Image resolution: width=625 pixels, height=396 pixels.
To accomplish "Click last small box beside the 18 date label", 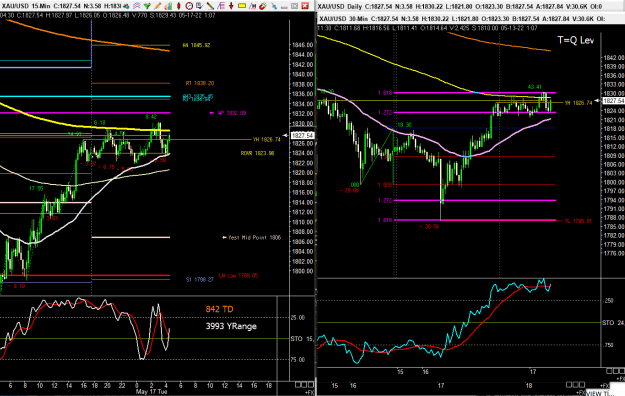I will click(582, 384).
